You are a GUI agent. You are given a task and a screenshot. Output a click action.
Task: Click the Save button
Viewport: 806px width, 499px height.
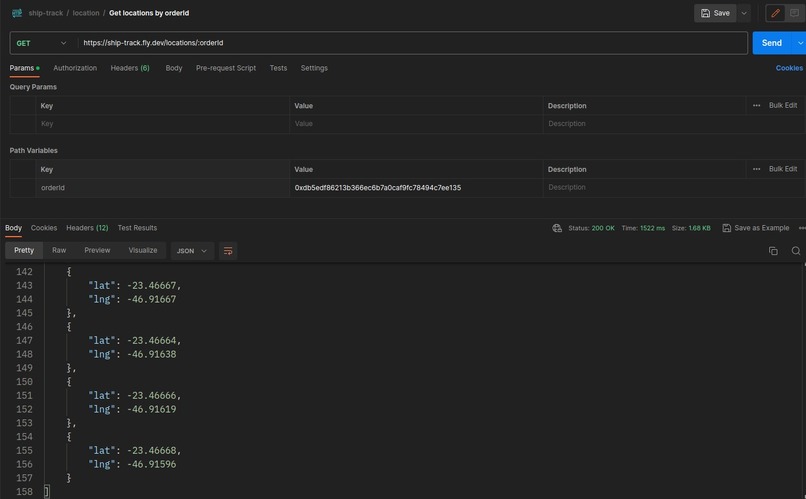[715, 13]
